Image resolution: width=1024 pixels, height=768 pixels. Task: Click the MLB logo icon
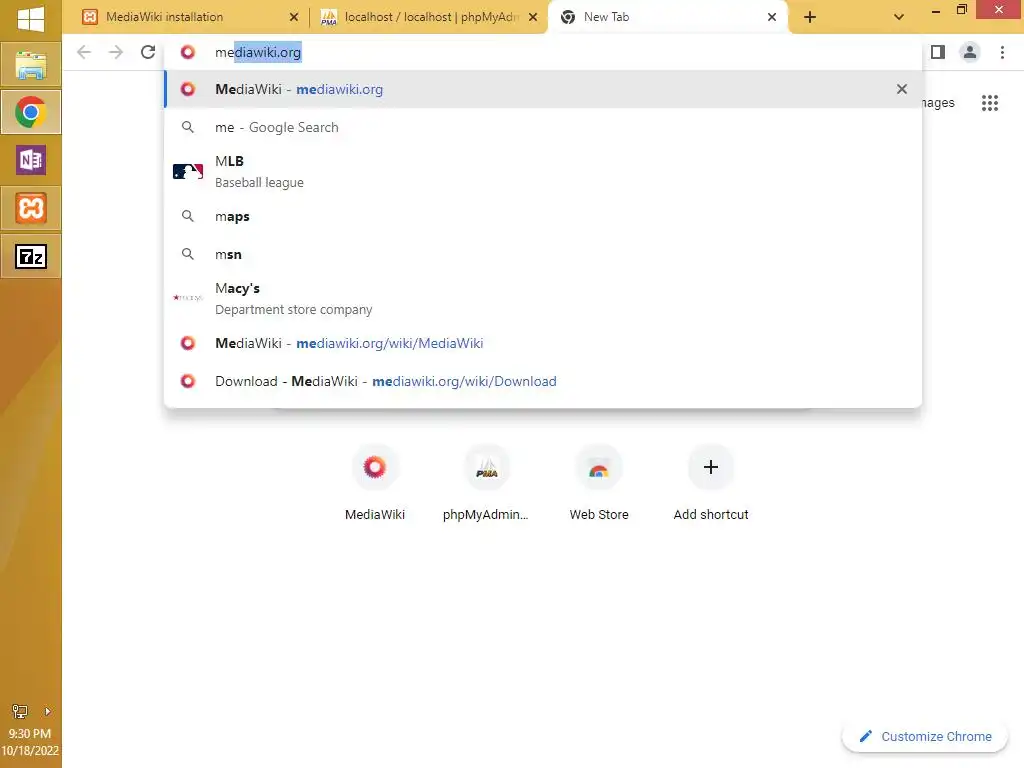pyautogui.click(x=187, y=172)
